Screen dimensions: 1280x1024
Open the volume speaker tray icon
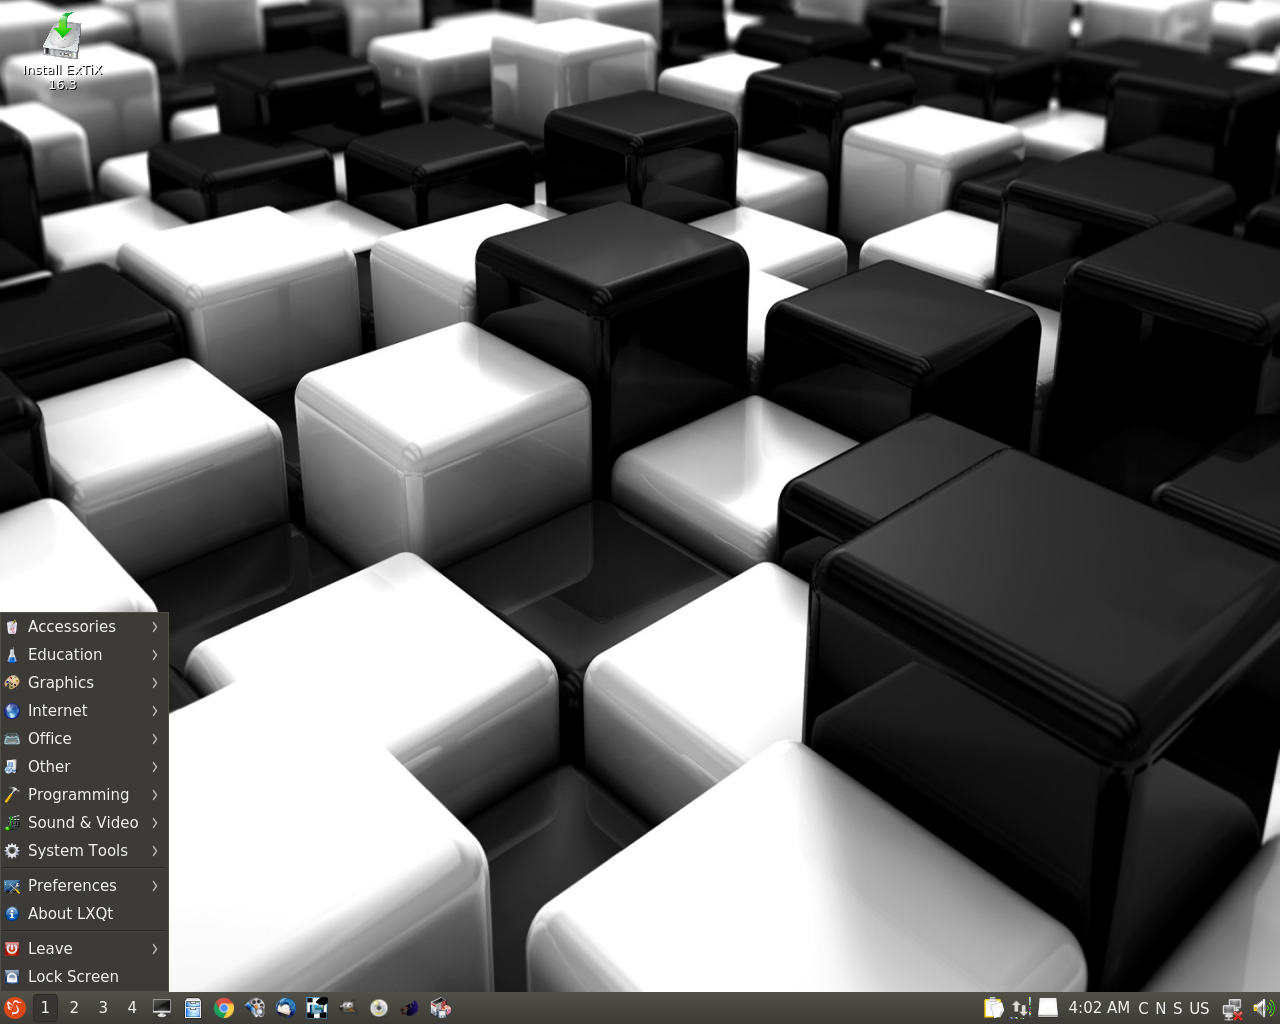click(1264, 1008)
